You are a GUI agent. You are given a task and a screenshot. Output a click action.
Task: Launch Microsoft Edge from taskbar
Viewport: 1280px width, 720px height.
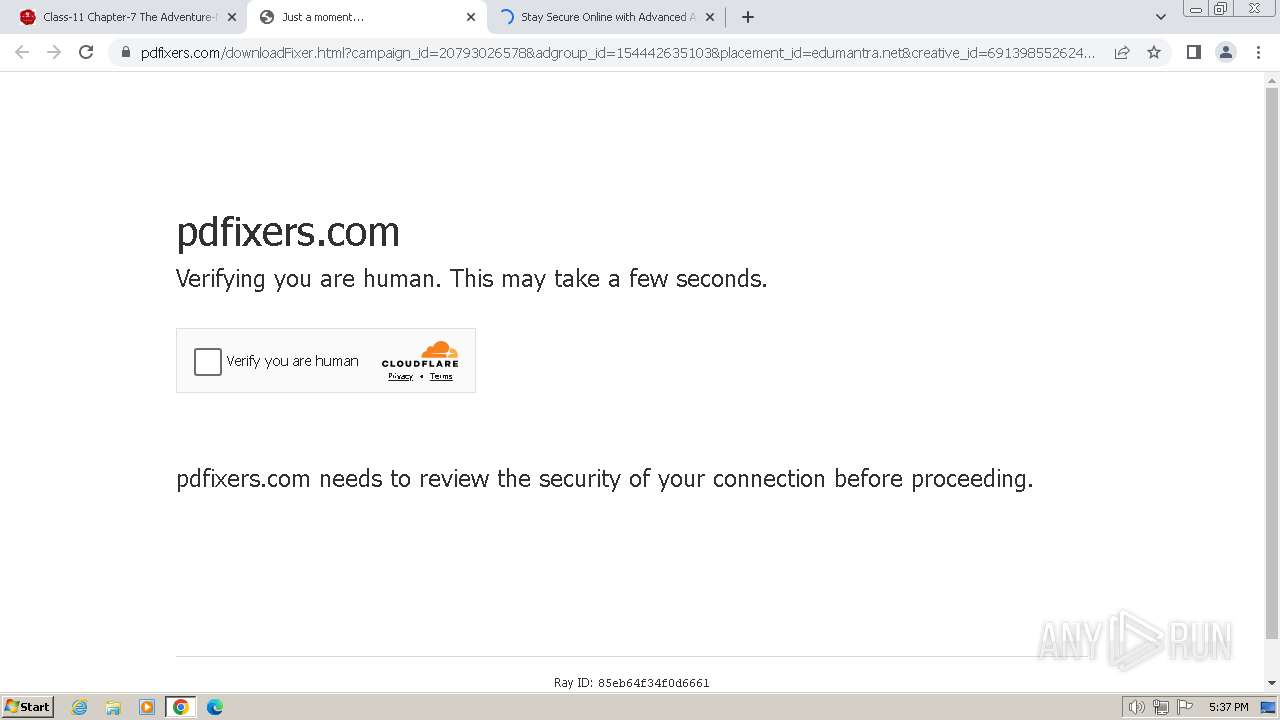214,707
